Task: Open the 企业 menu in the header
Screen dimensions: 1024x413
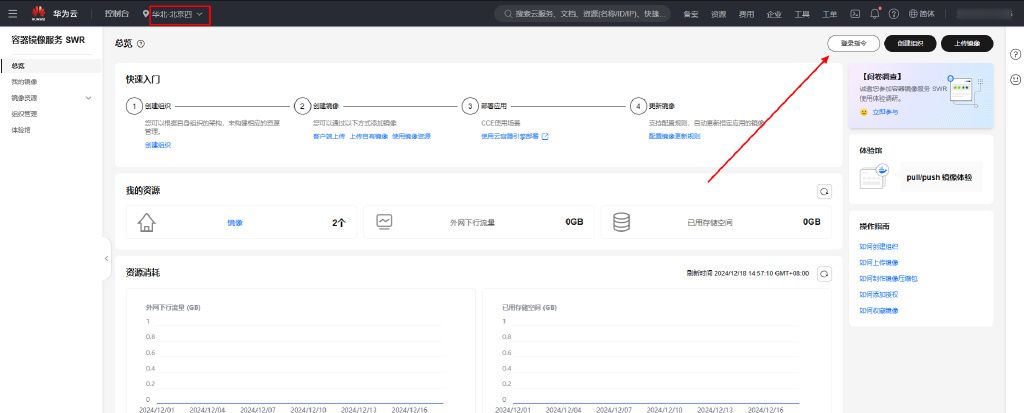Action: (x=774, y=14)
